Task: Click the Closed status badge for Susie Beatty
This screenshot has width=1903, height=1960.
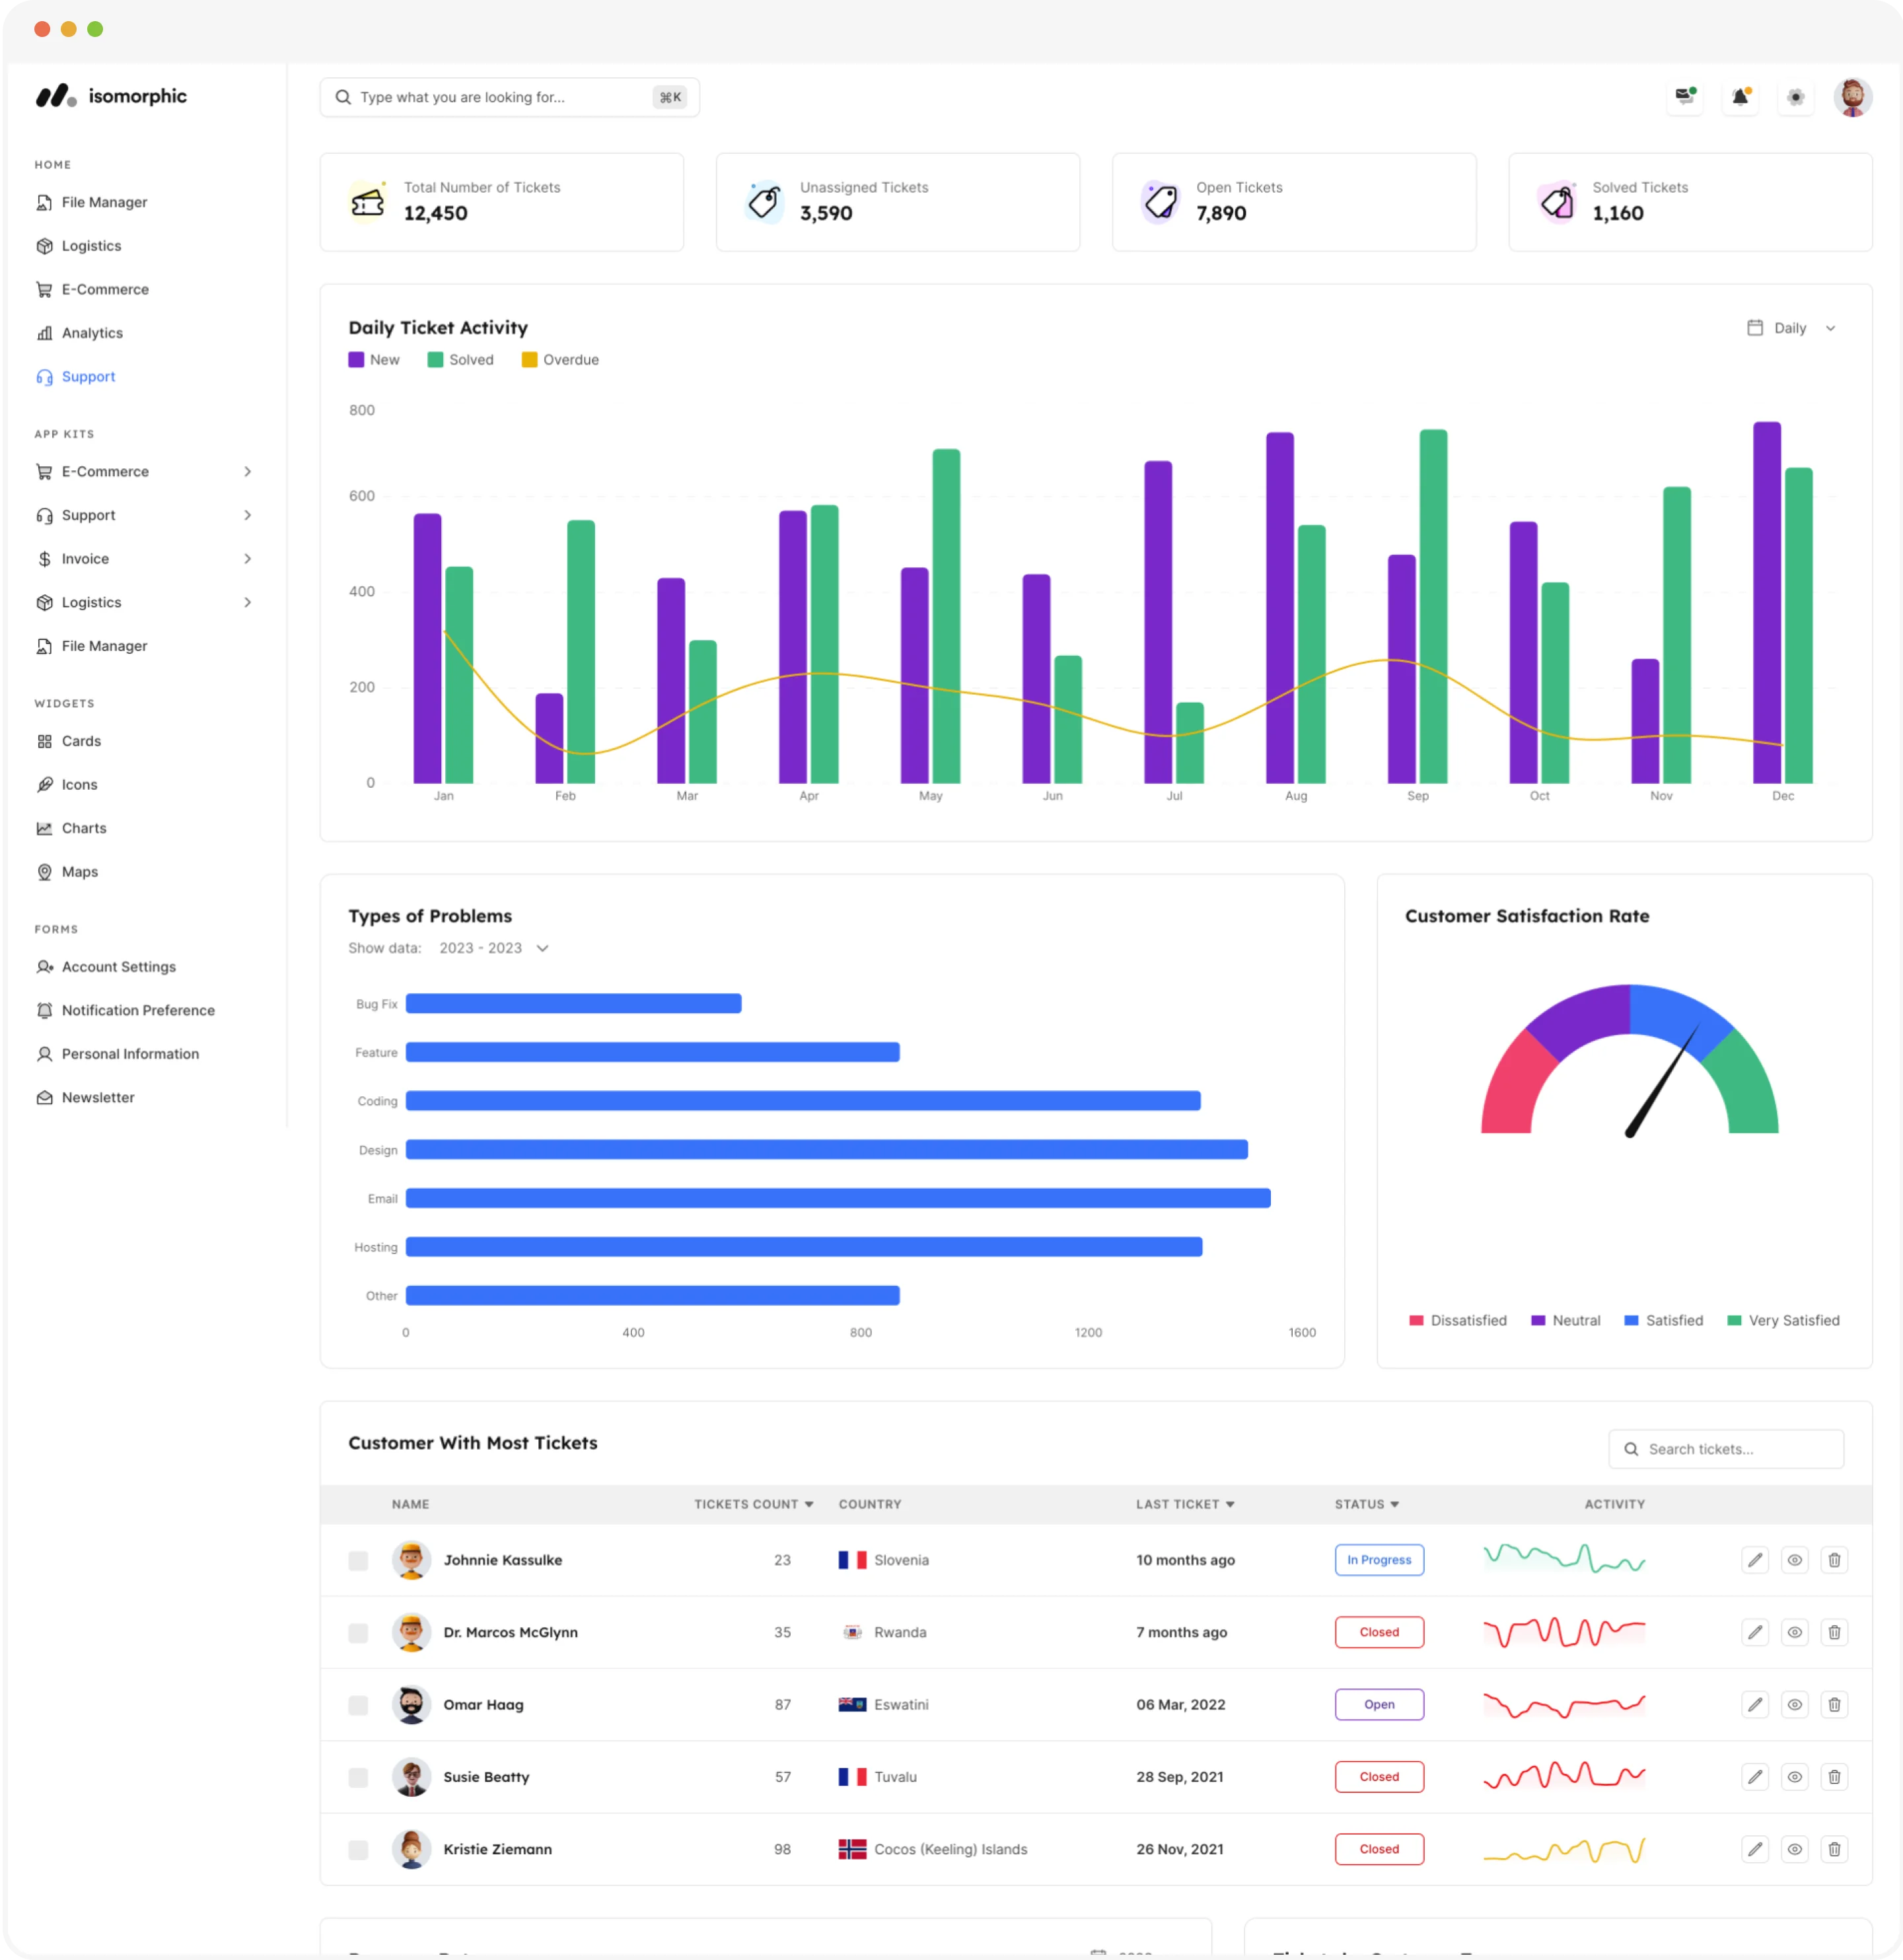Action: (1379, 1777)
